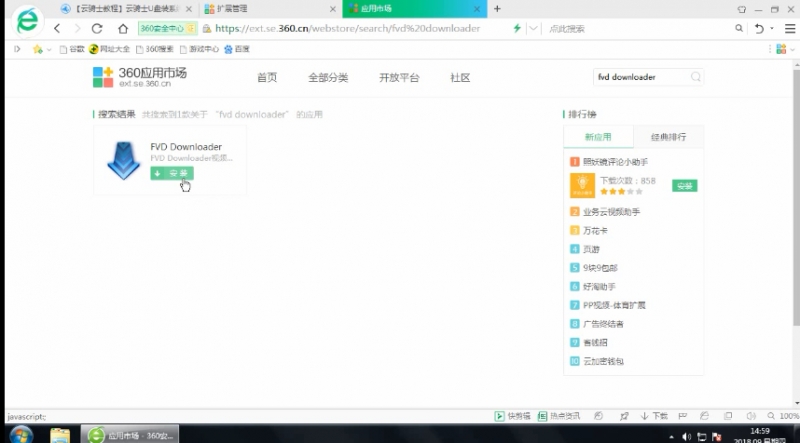The height and width of the screenshot is (443, 800).
Task: Click the 100% zoom control
Action: (783, 416)
